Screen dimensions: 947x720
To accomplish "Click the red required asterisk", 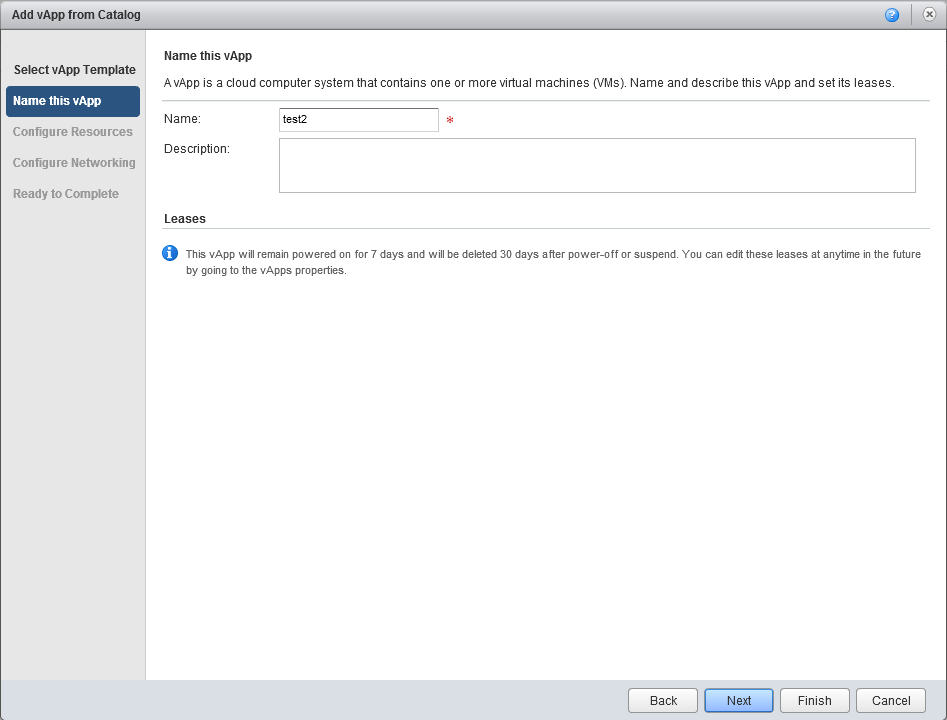I will [x=450, y=120].
